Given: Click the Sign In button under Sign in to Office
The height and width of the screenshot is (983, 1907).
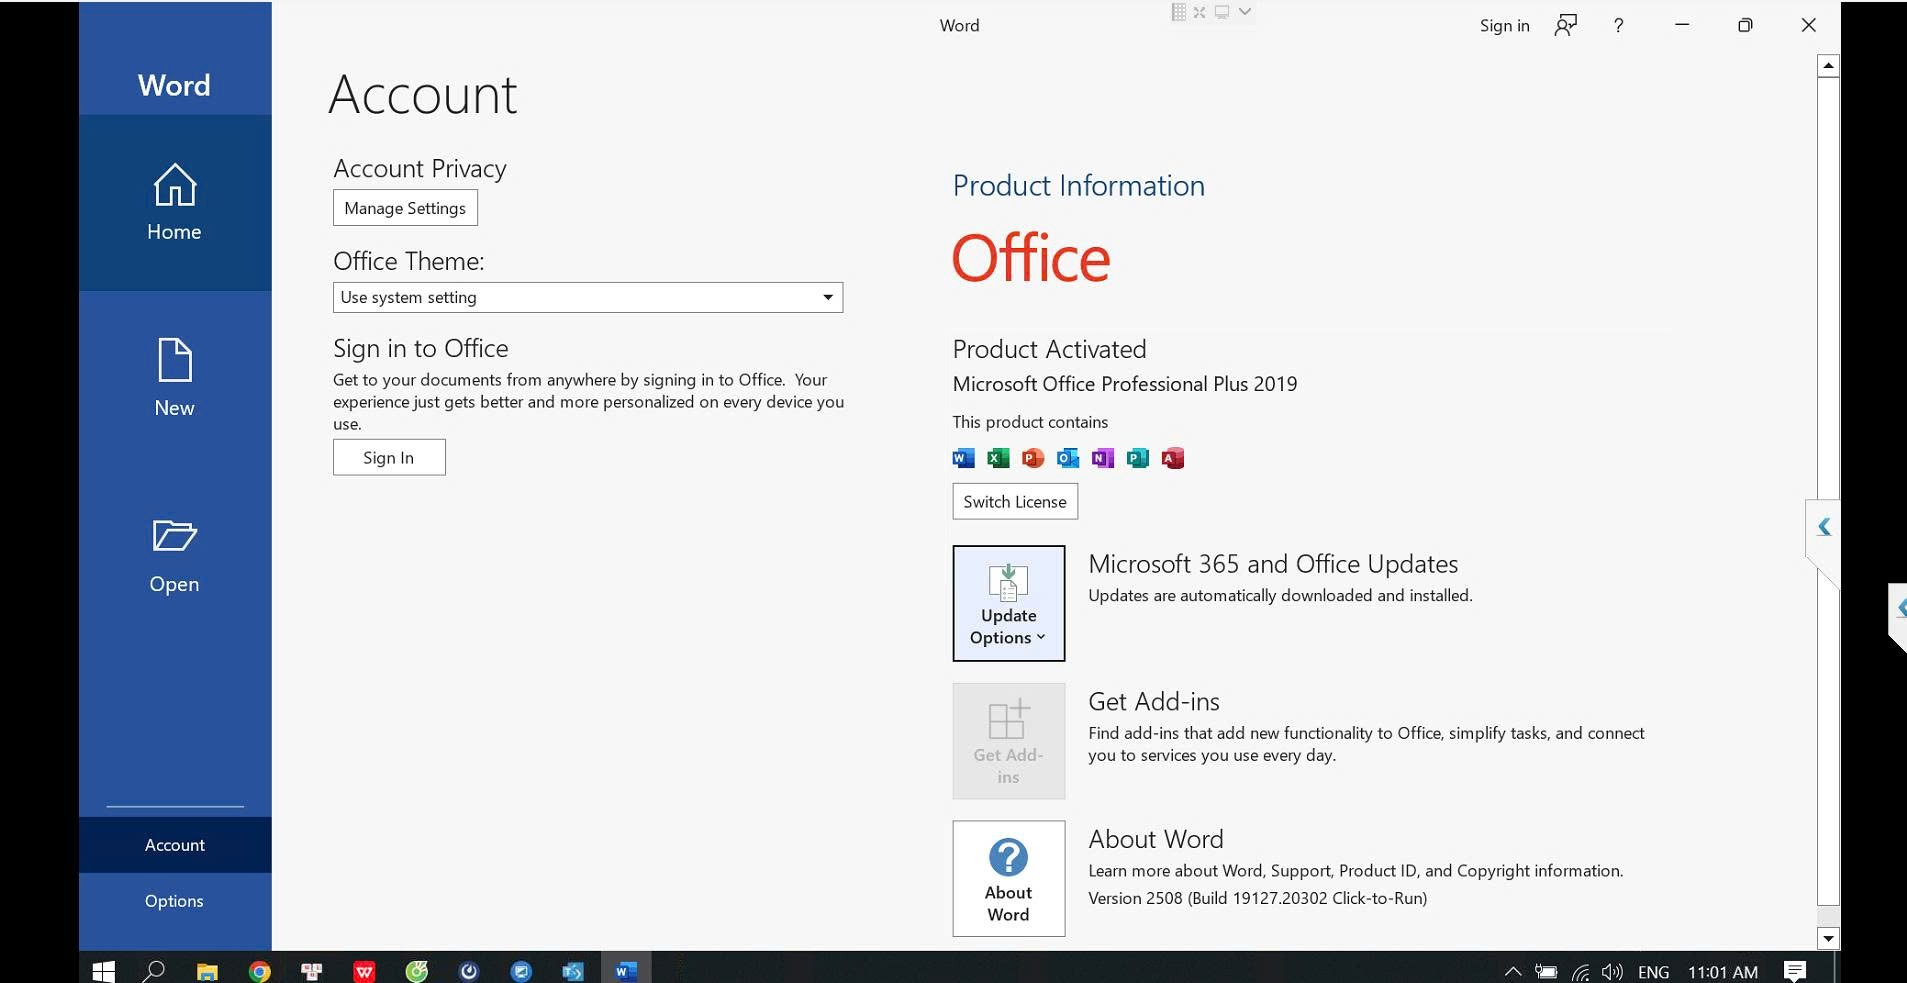Looking at the screenshot, I should tap(389, 457).
